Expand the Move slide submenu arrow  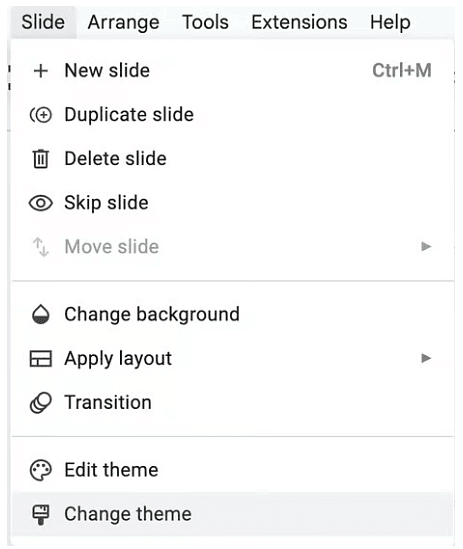click(426, 246)
